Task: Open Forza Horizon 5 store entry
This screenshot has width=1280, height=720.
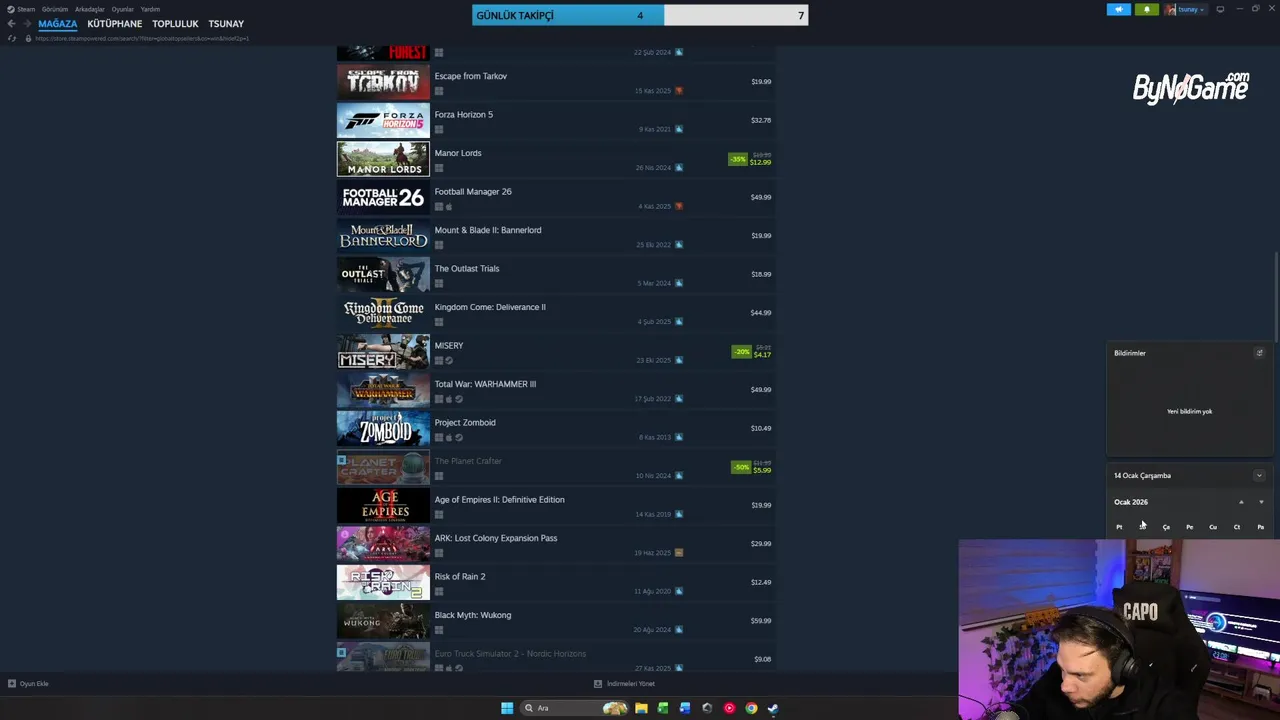Action: (x=556, y=120)
